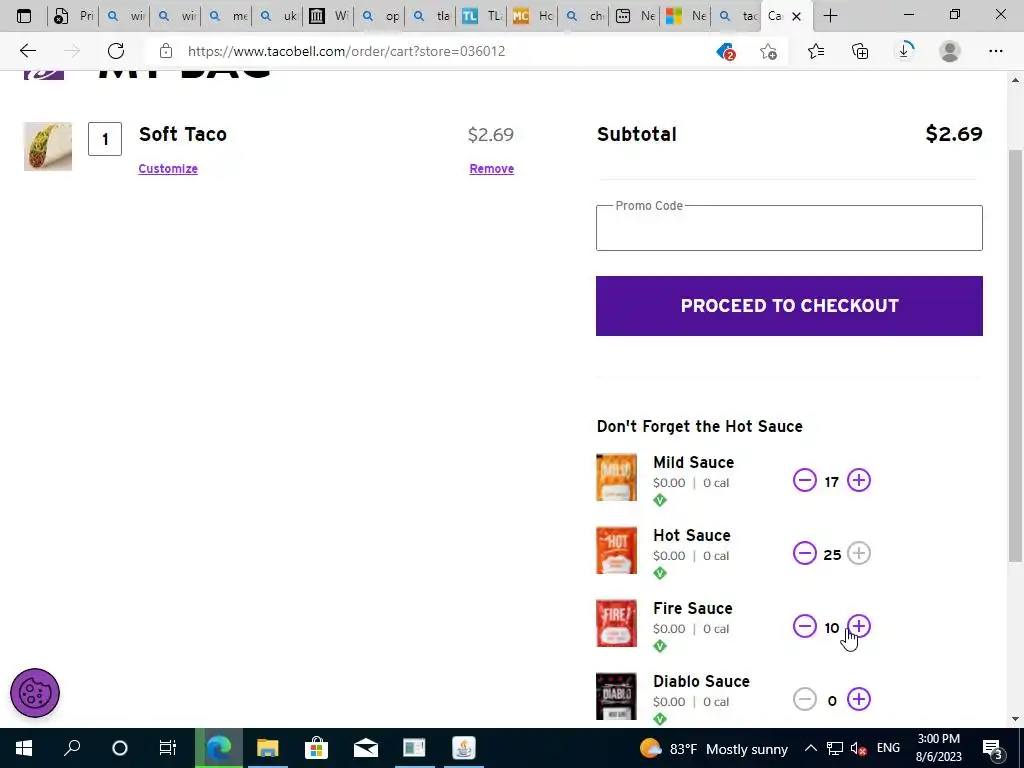Open Microsoft Store from taskbar

point(316,748)
